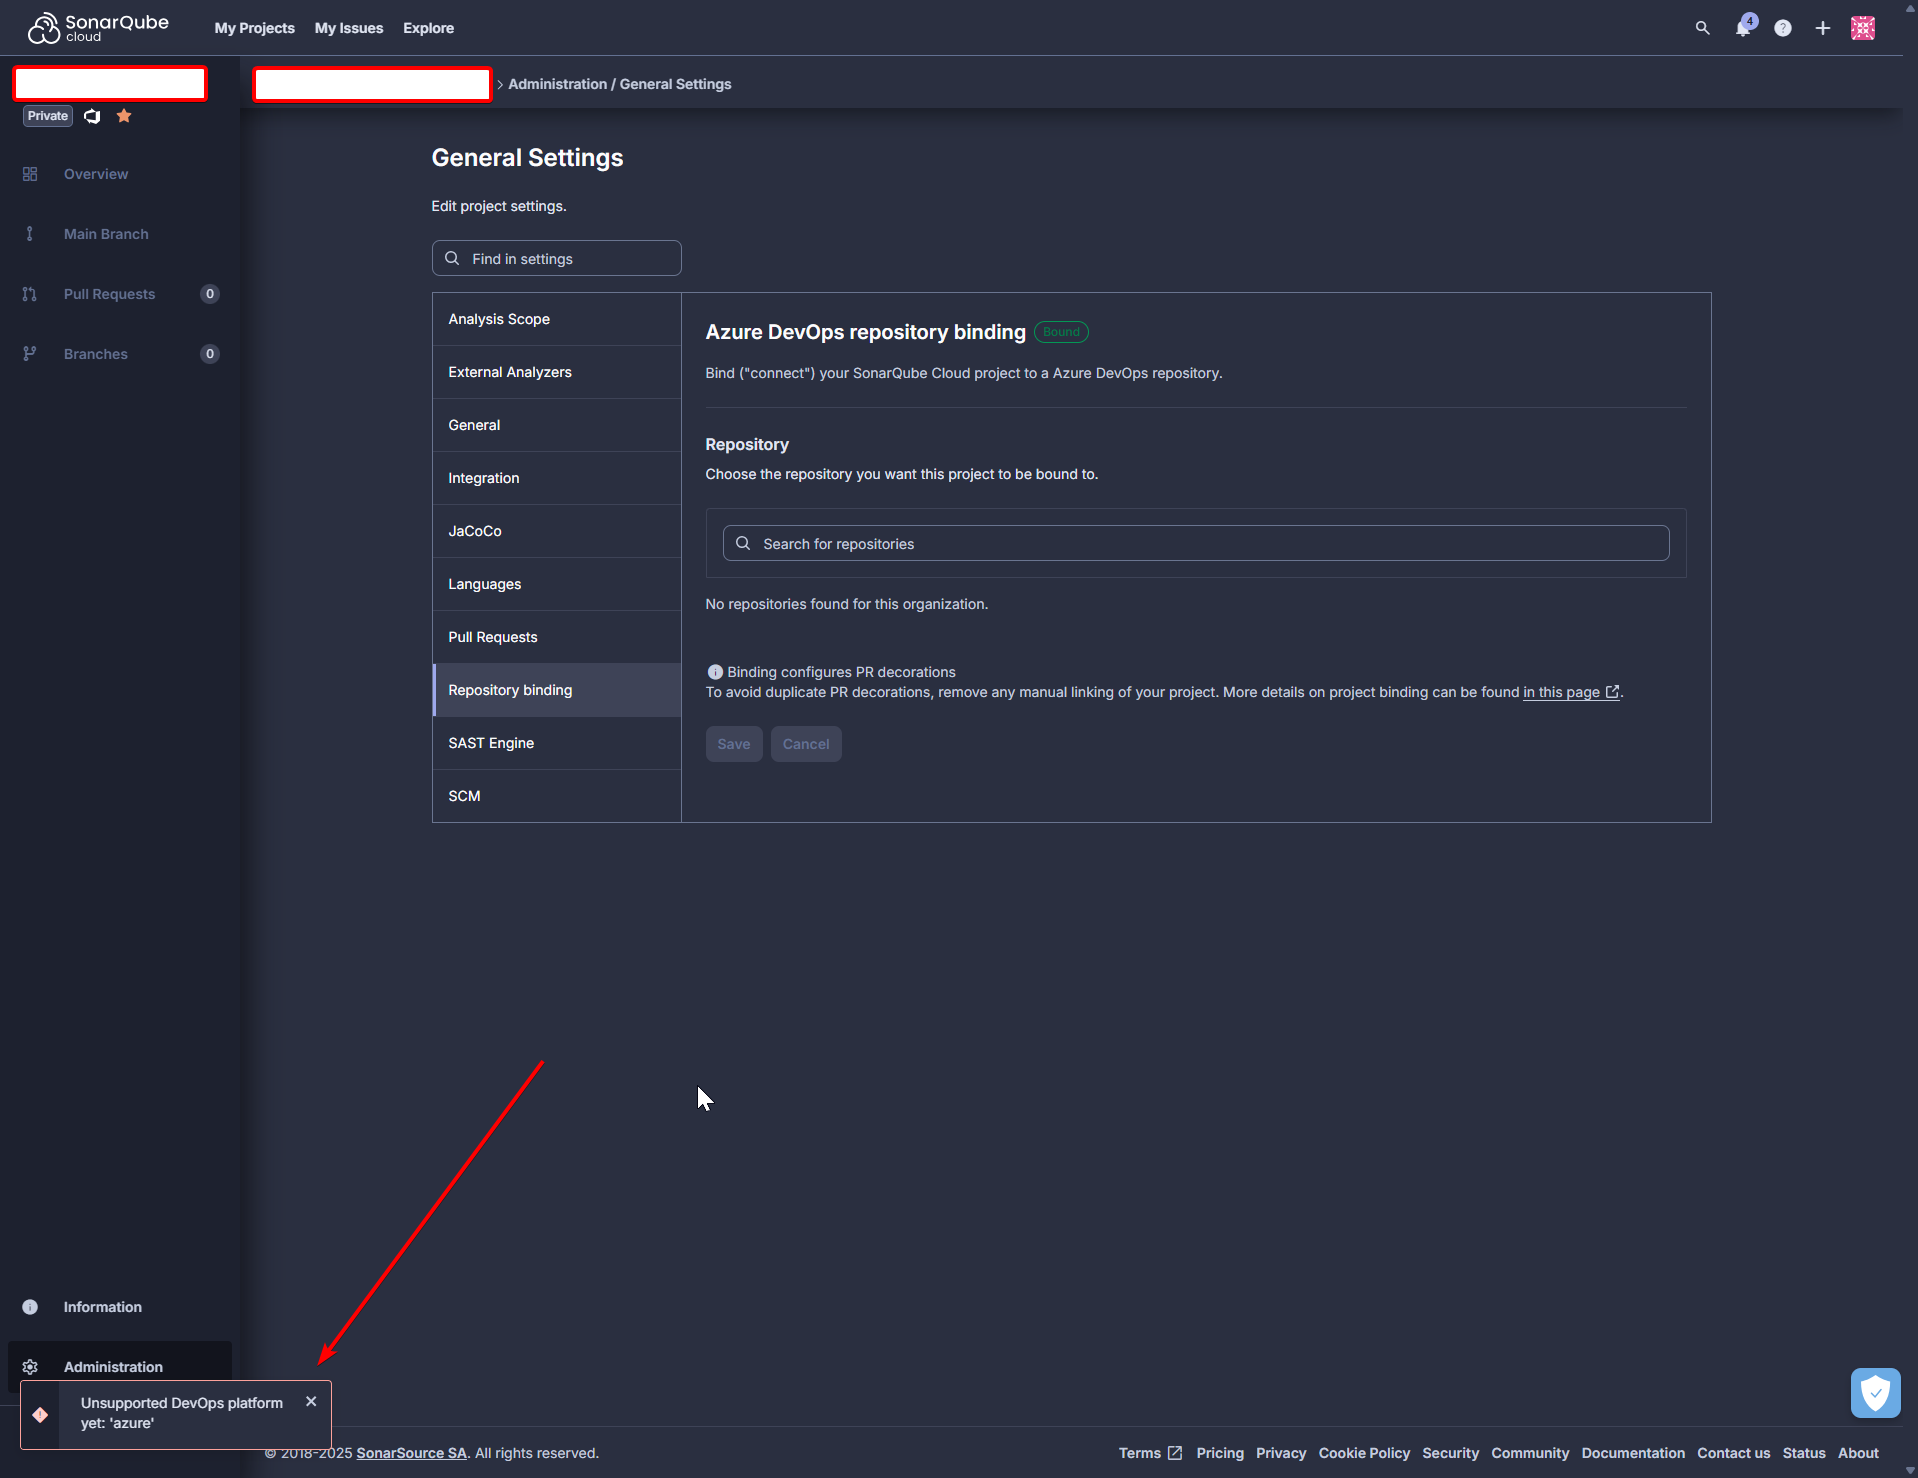Open My Projects in the top navigation

(254, 28)
